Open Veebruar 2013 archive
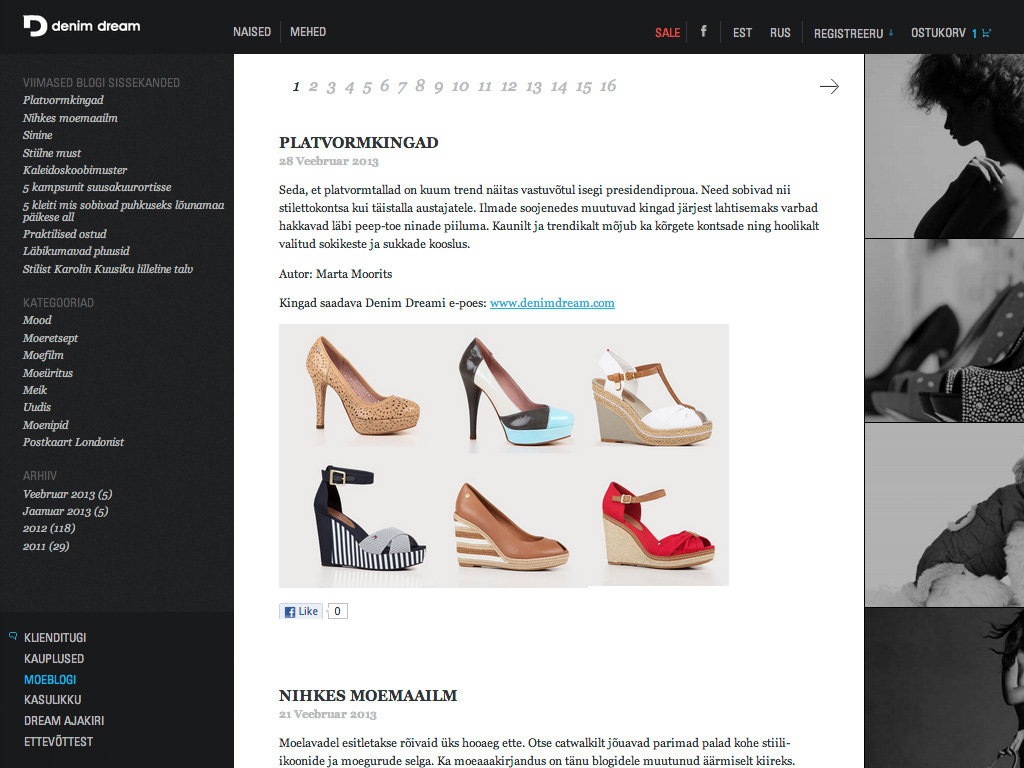The image size is (1024, 768). click(x=67, y=494)
